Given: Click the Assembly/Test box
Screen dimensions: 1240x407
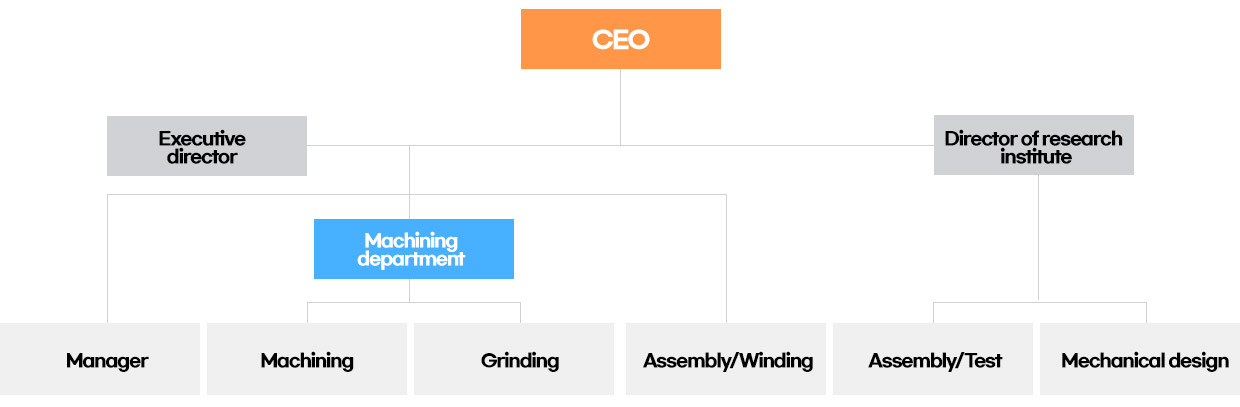Looking at the screenshot, I should point(933,359).
